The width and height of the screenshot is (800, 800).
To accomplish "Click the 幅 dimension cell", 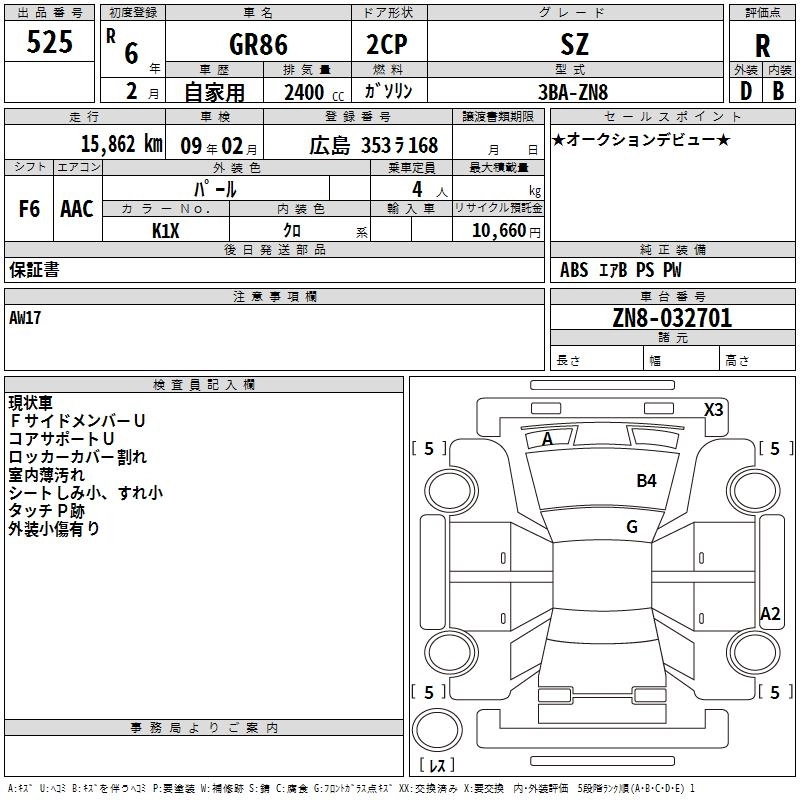I will (681, 360).
